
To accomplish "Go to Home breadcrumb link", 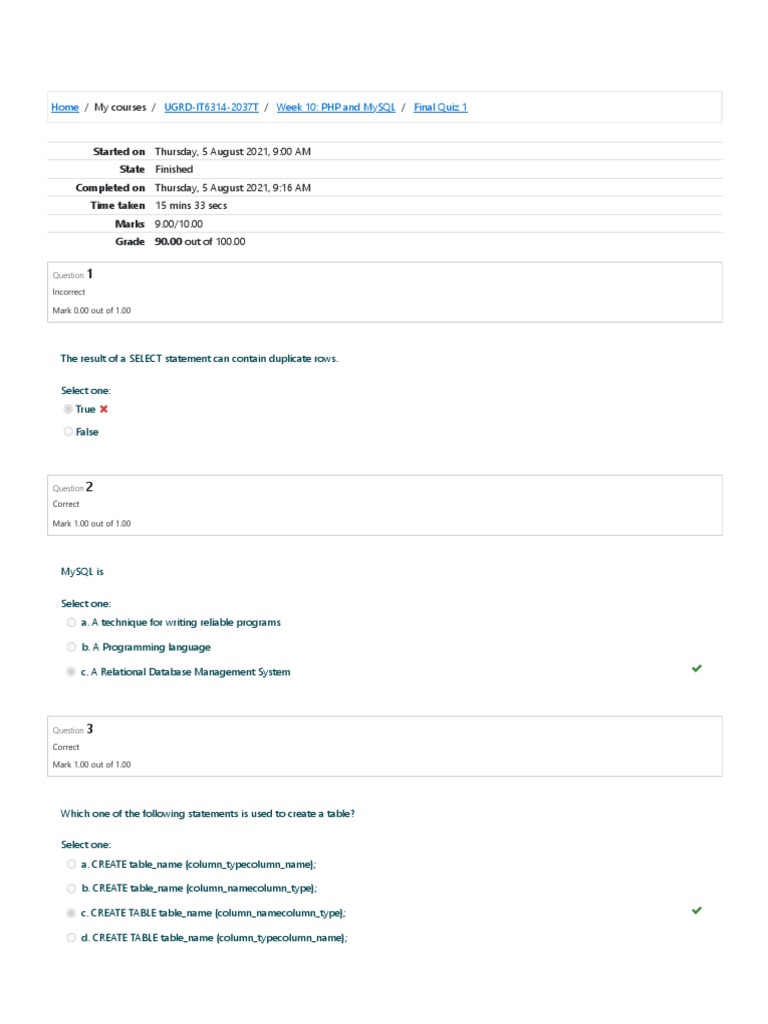I will [x=65, y=107].
